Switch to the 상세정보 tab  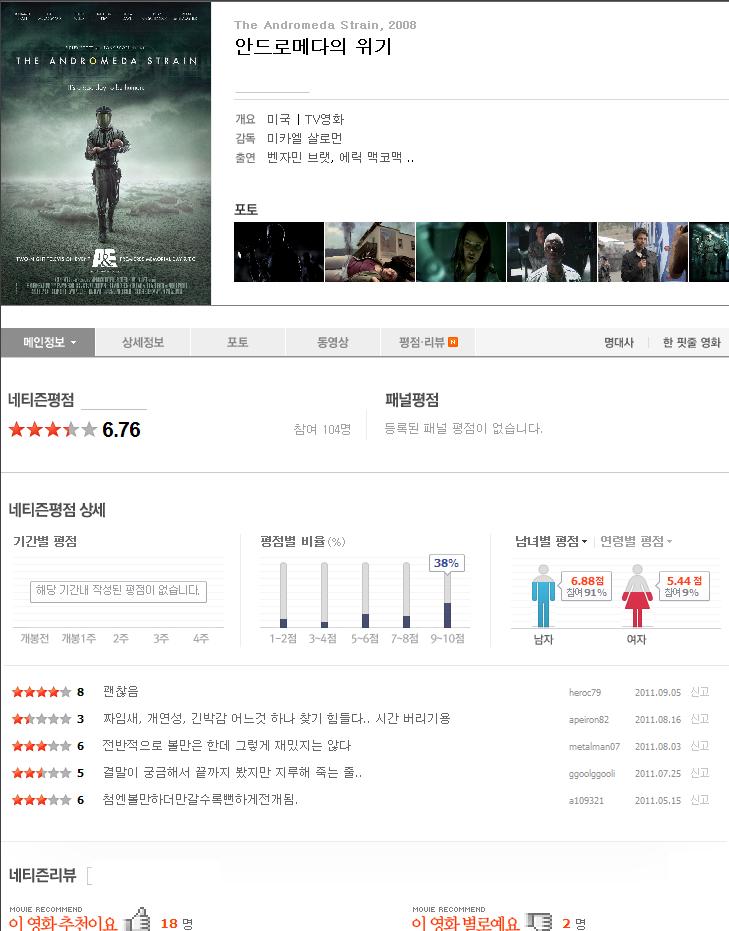142,342
